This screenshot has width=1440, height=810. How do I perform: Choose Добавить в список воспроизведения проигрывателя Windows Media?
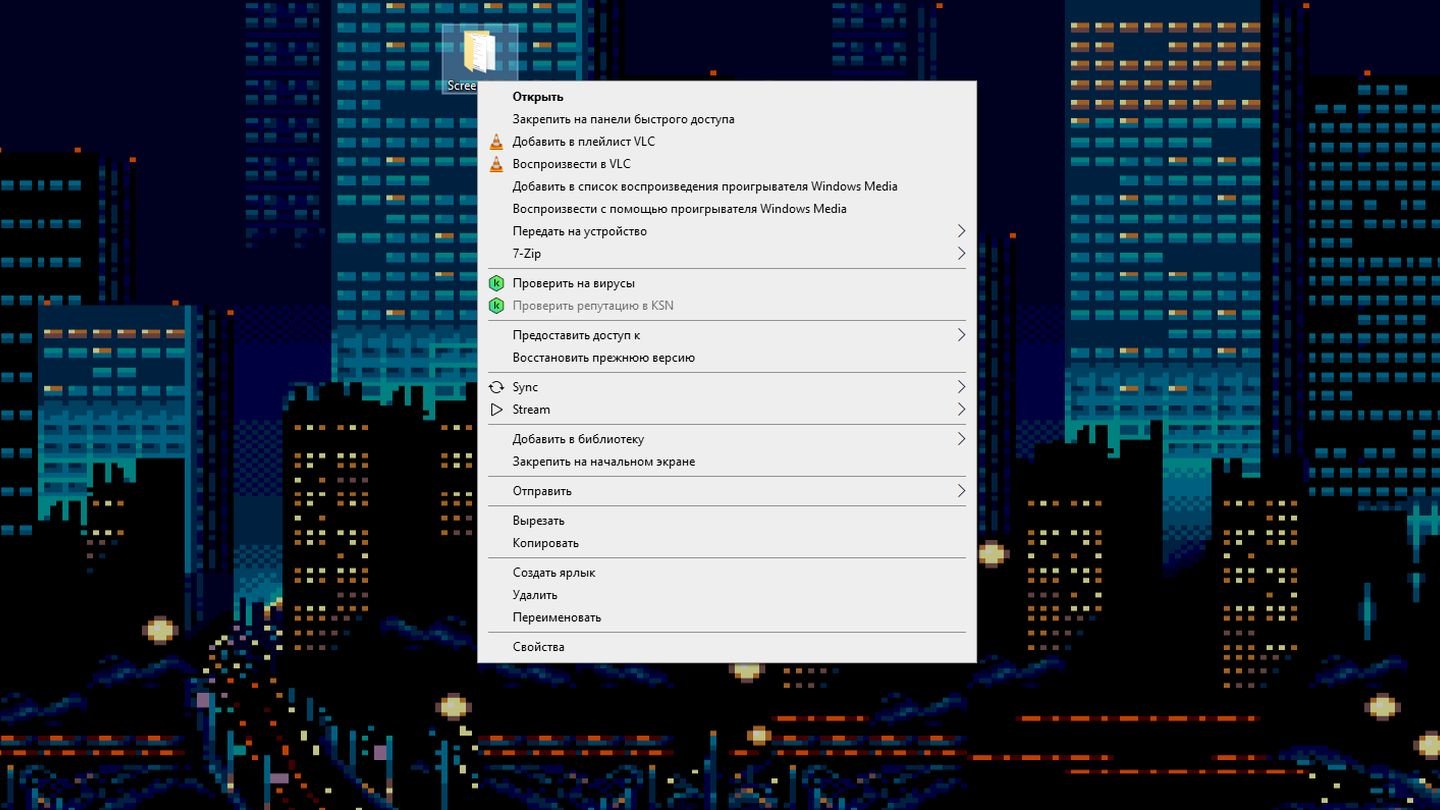tap(727, 186)
